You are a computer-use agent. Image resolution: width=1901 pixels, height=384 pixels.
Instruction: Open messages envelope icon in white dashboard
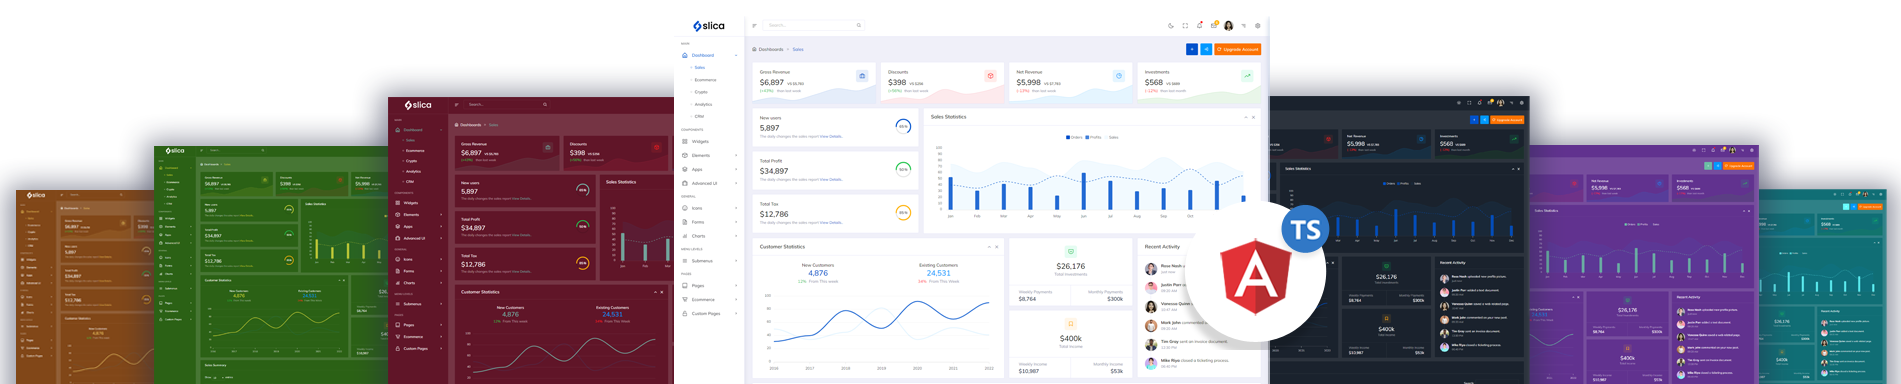[1214, 25]
